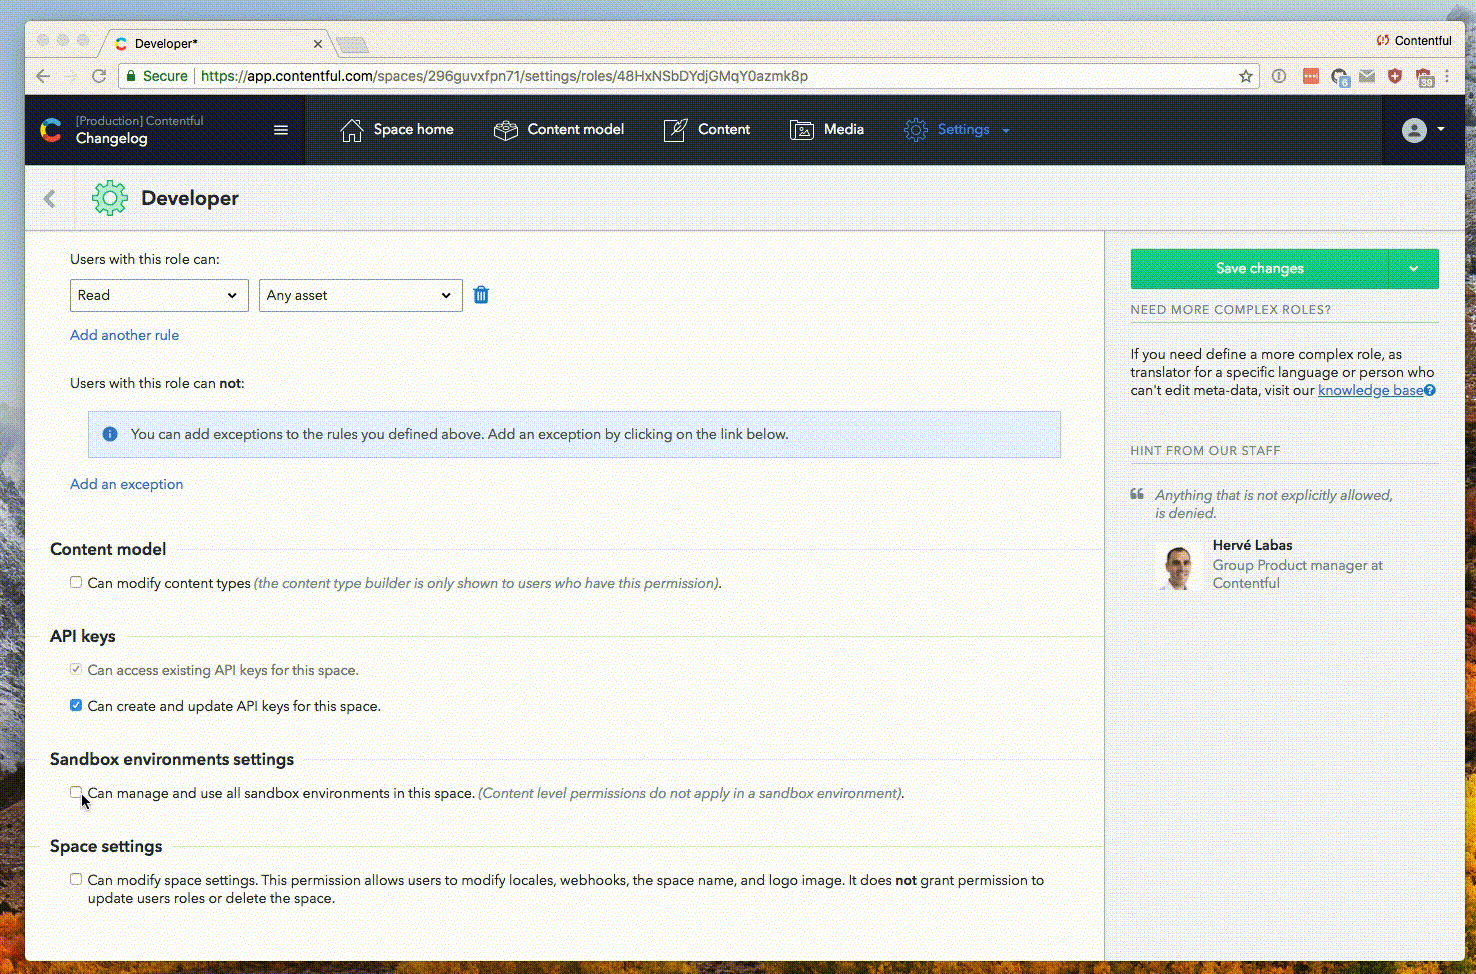Toggle Can access existing API keys
This screenshot has width=1476, height=974.
pos(76,669)
